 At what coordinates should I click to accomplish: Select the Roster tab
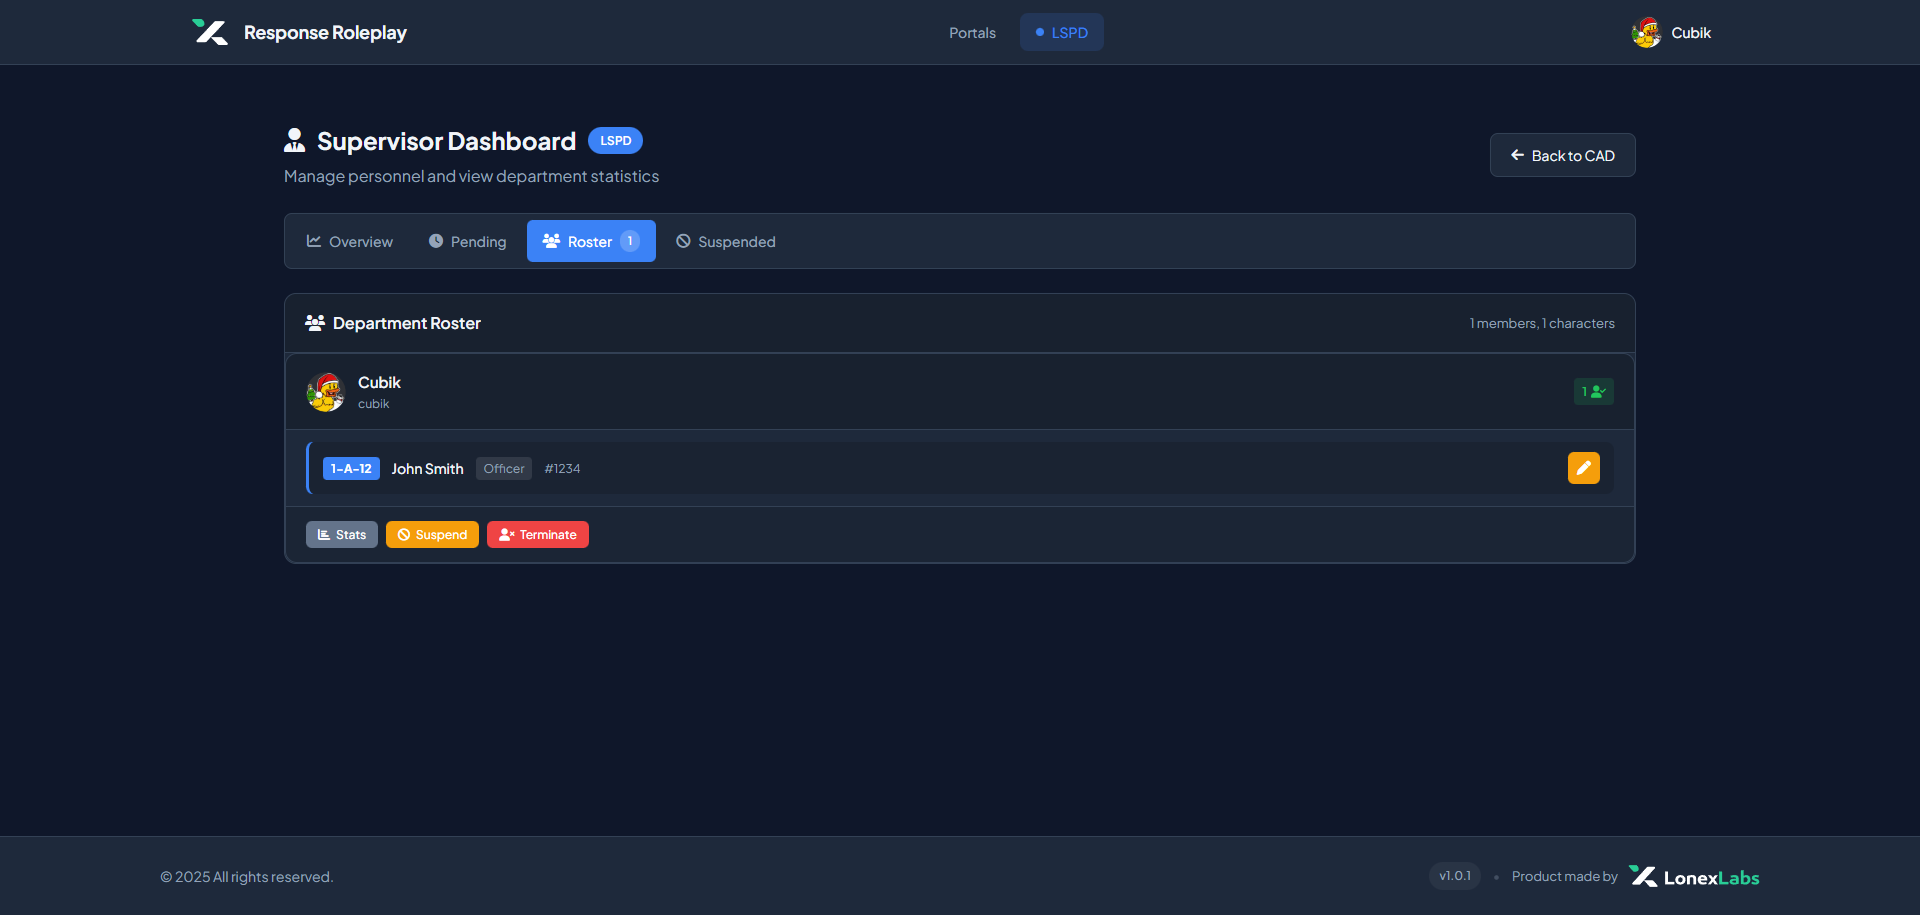click(591, 241)
